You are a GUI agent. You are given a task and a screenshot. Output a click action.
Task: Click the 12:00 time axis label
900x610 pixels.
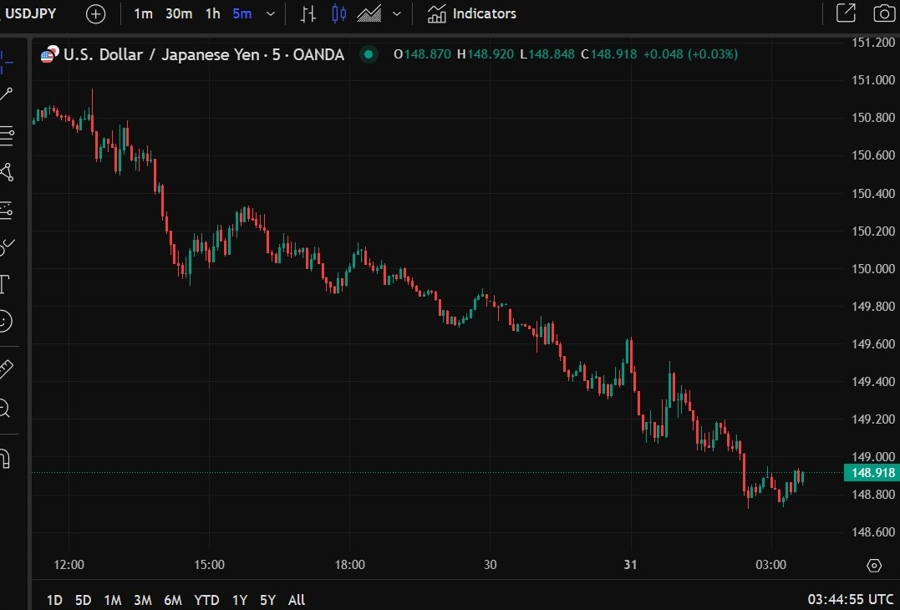coord(69,565)
